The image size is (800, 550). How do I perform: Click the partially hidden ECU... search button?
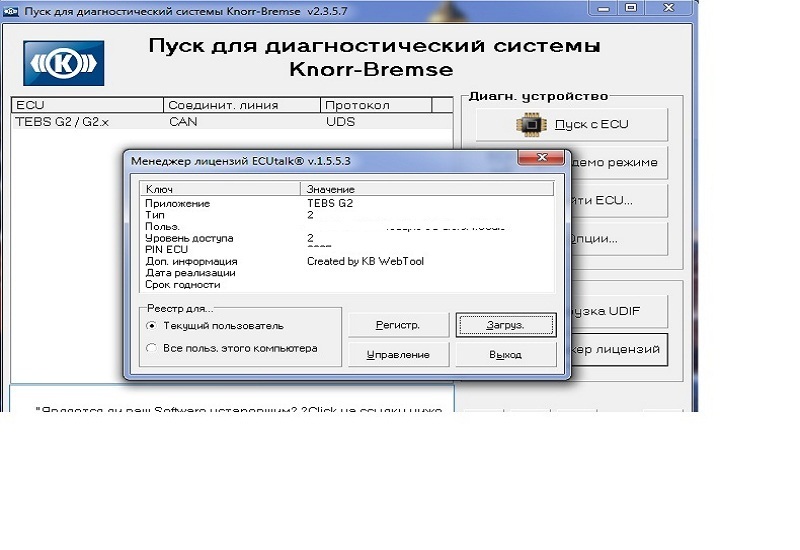point(619,201)
